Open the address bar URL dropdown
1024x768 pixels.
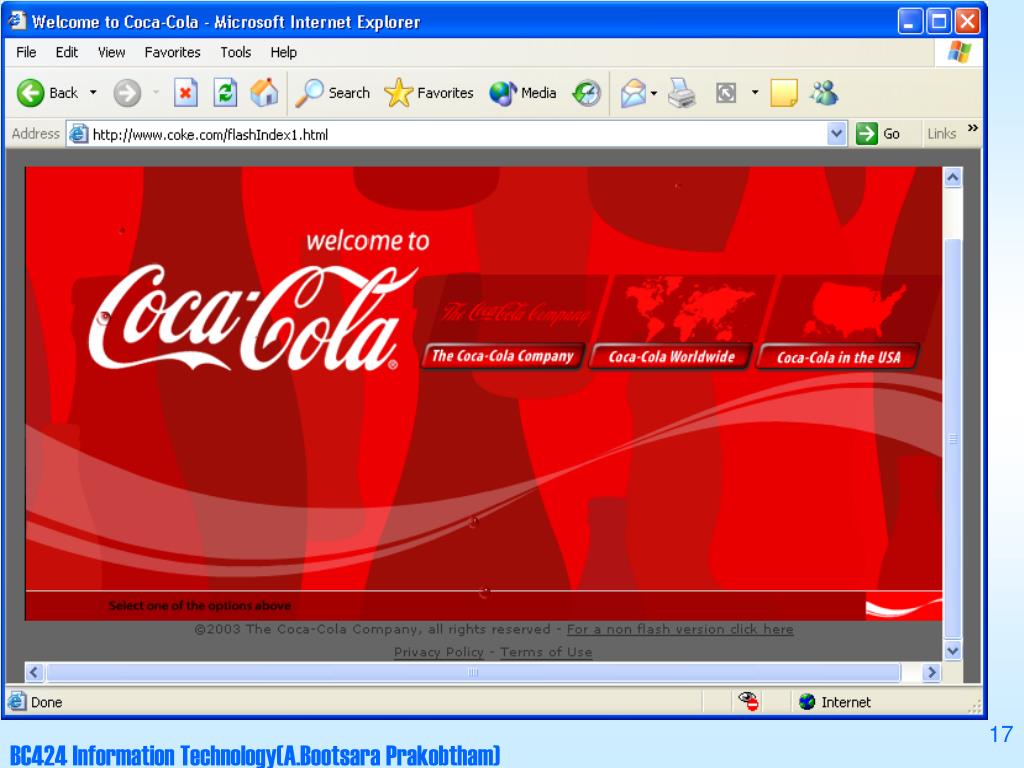(x=837, y=134)
